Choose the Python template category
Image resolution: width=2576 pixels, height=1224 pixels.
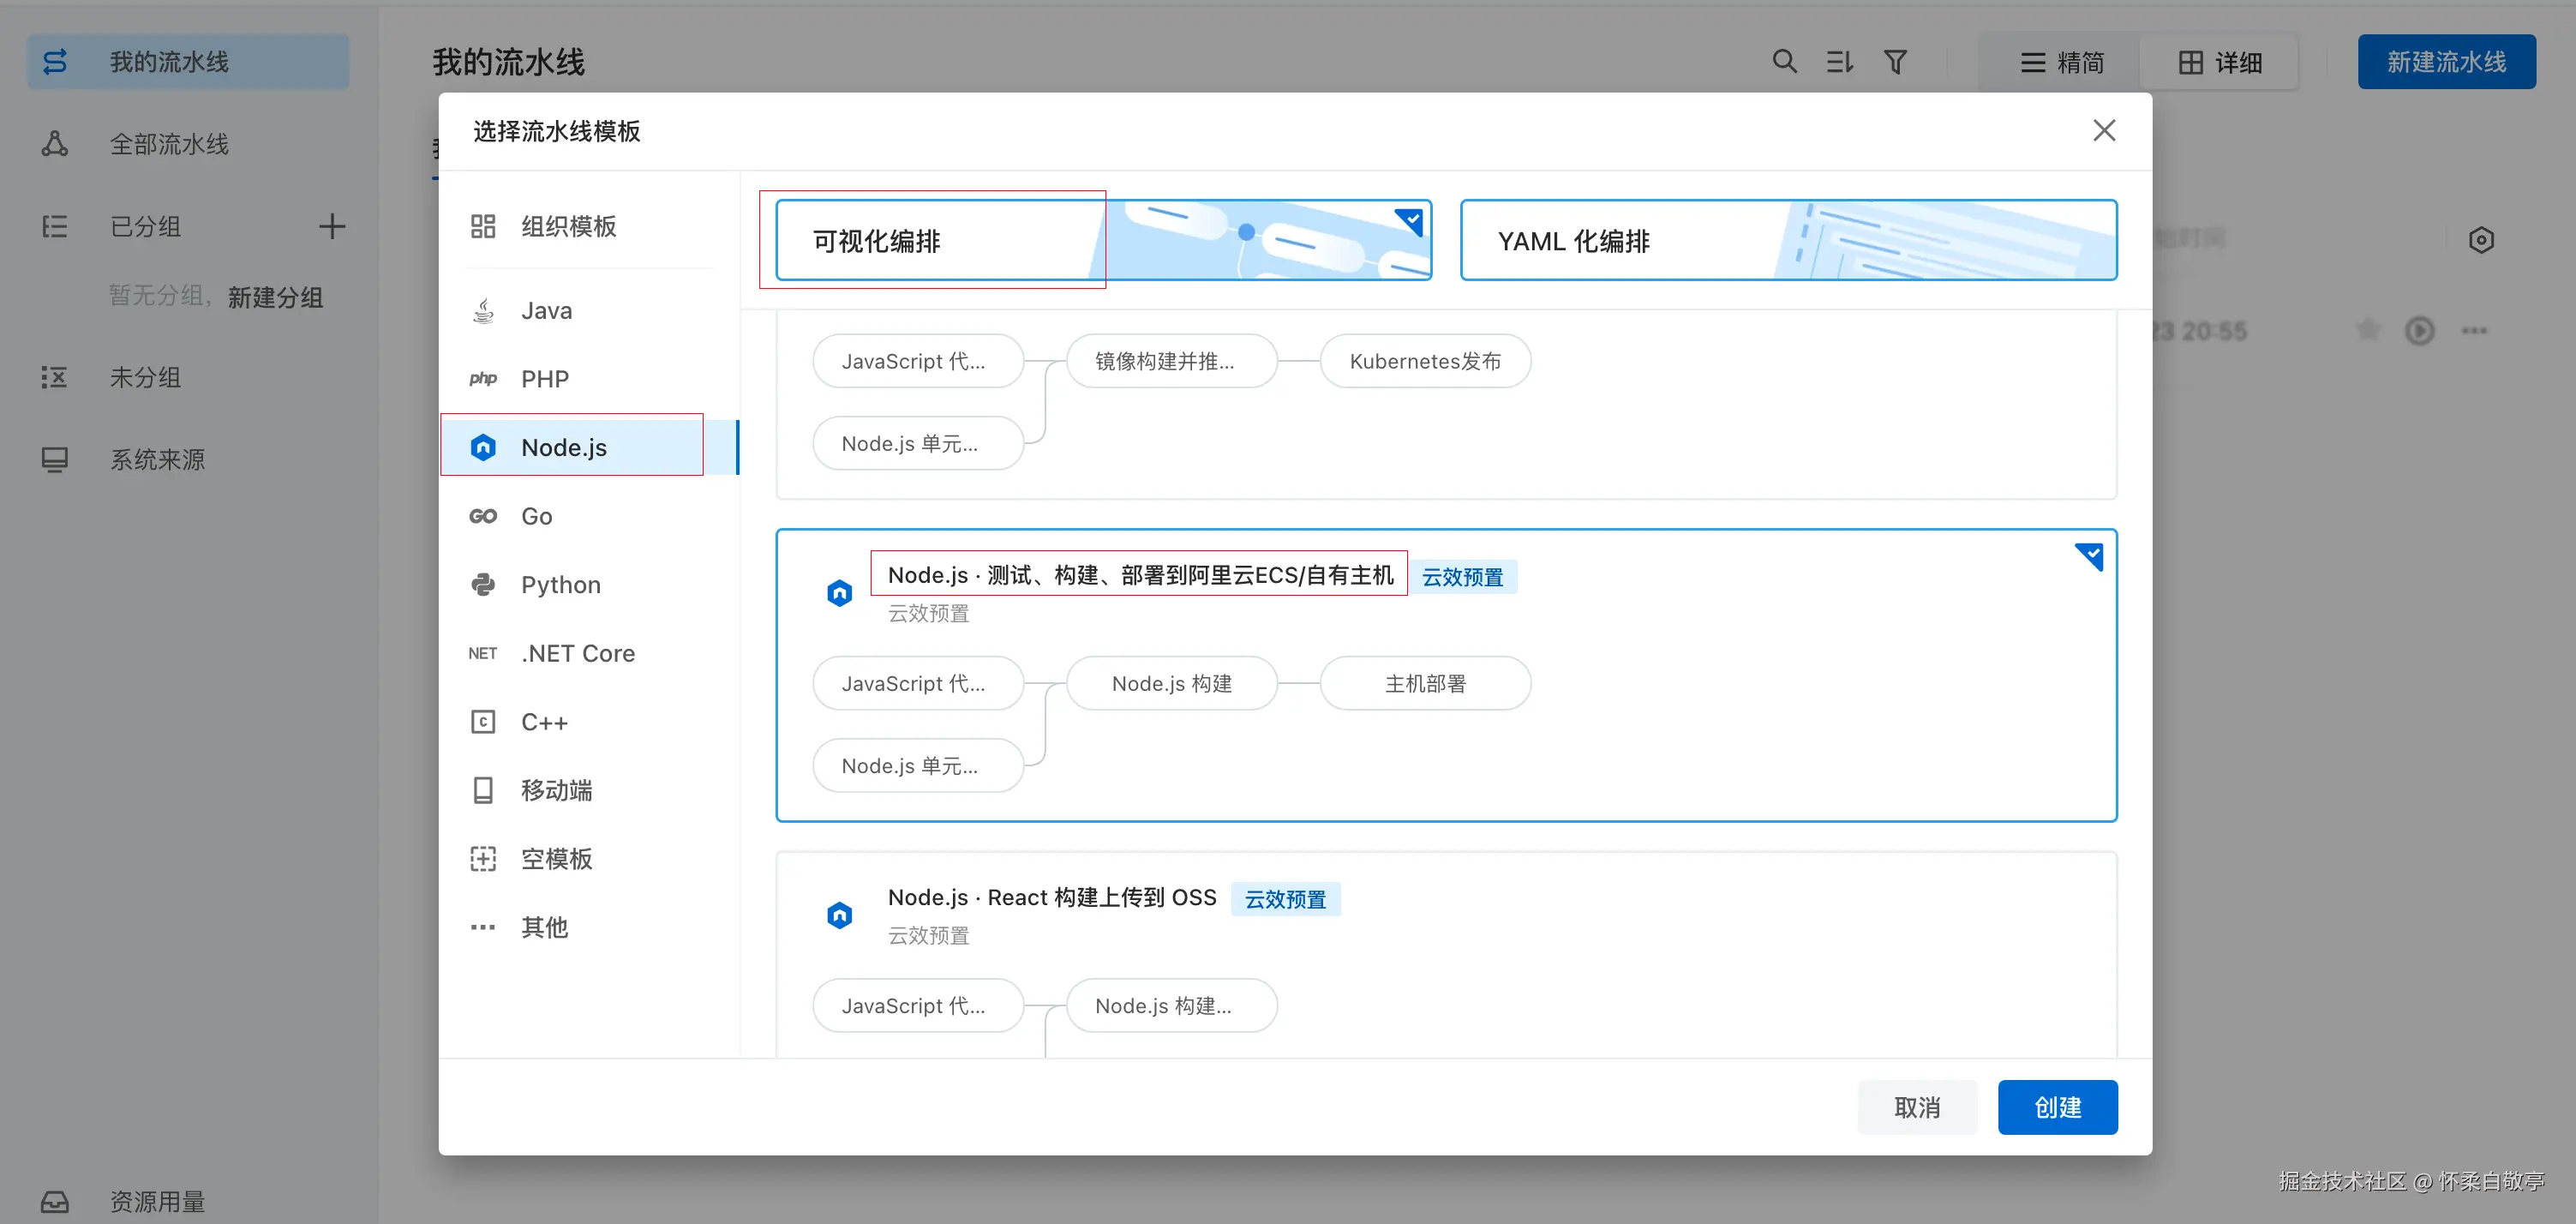point(590,584)
